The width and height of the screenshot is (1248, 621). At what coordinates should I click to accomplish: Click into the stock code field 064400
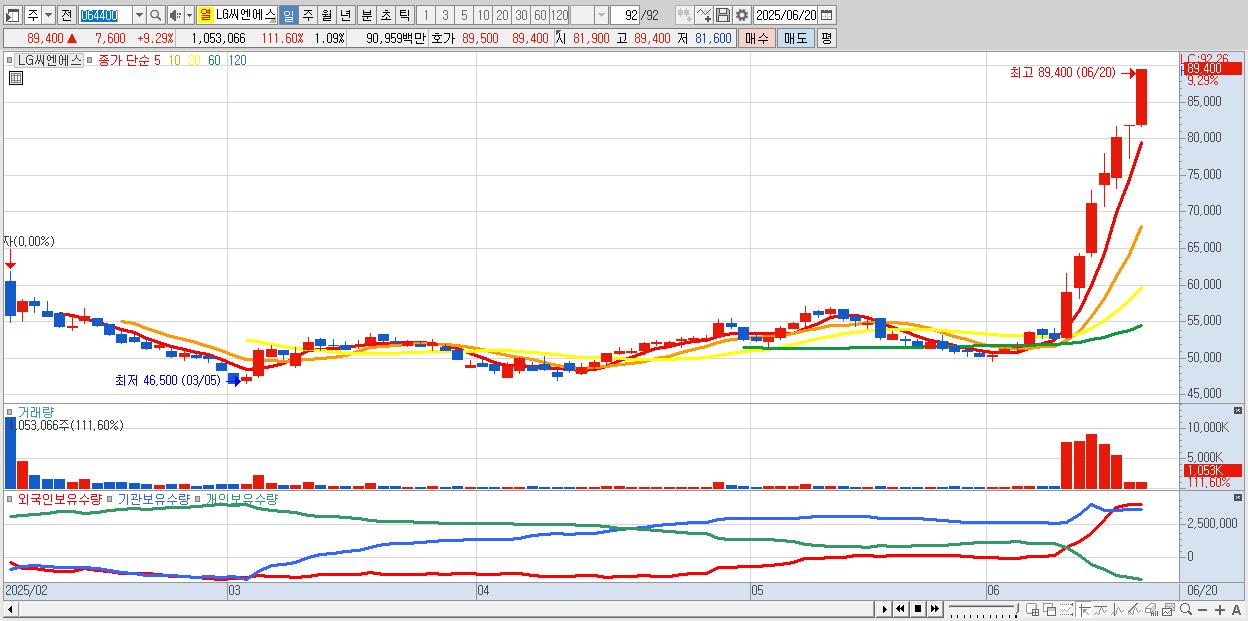click(x=105, y=15)
